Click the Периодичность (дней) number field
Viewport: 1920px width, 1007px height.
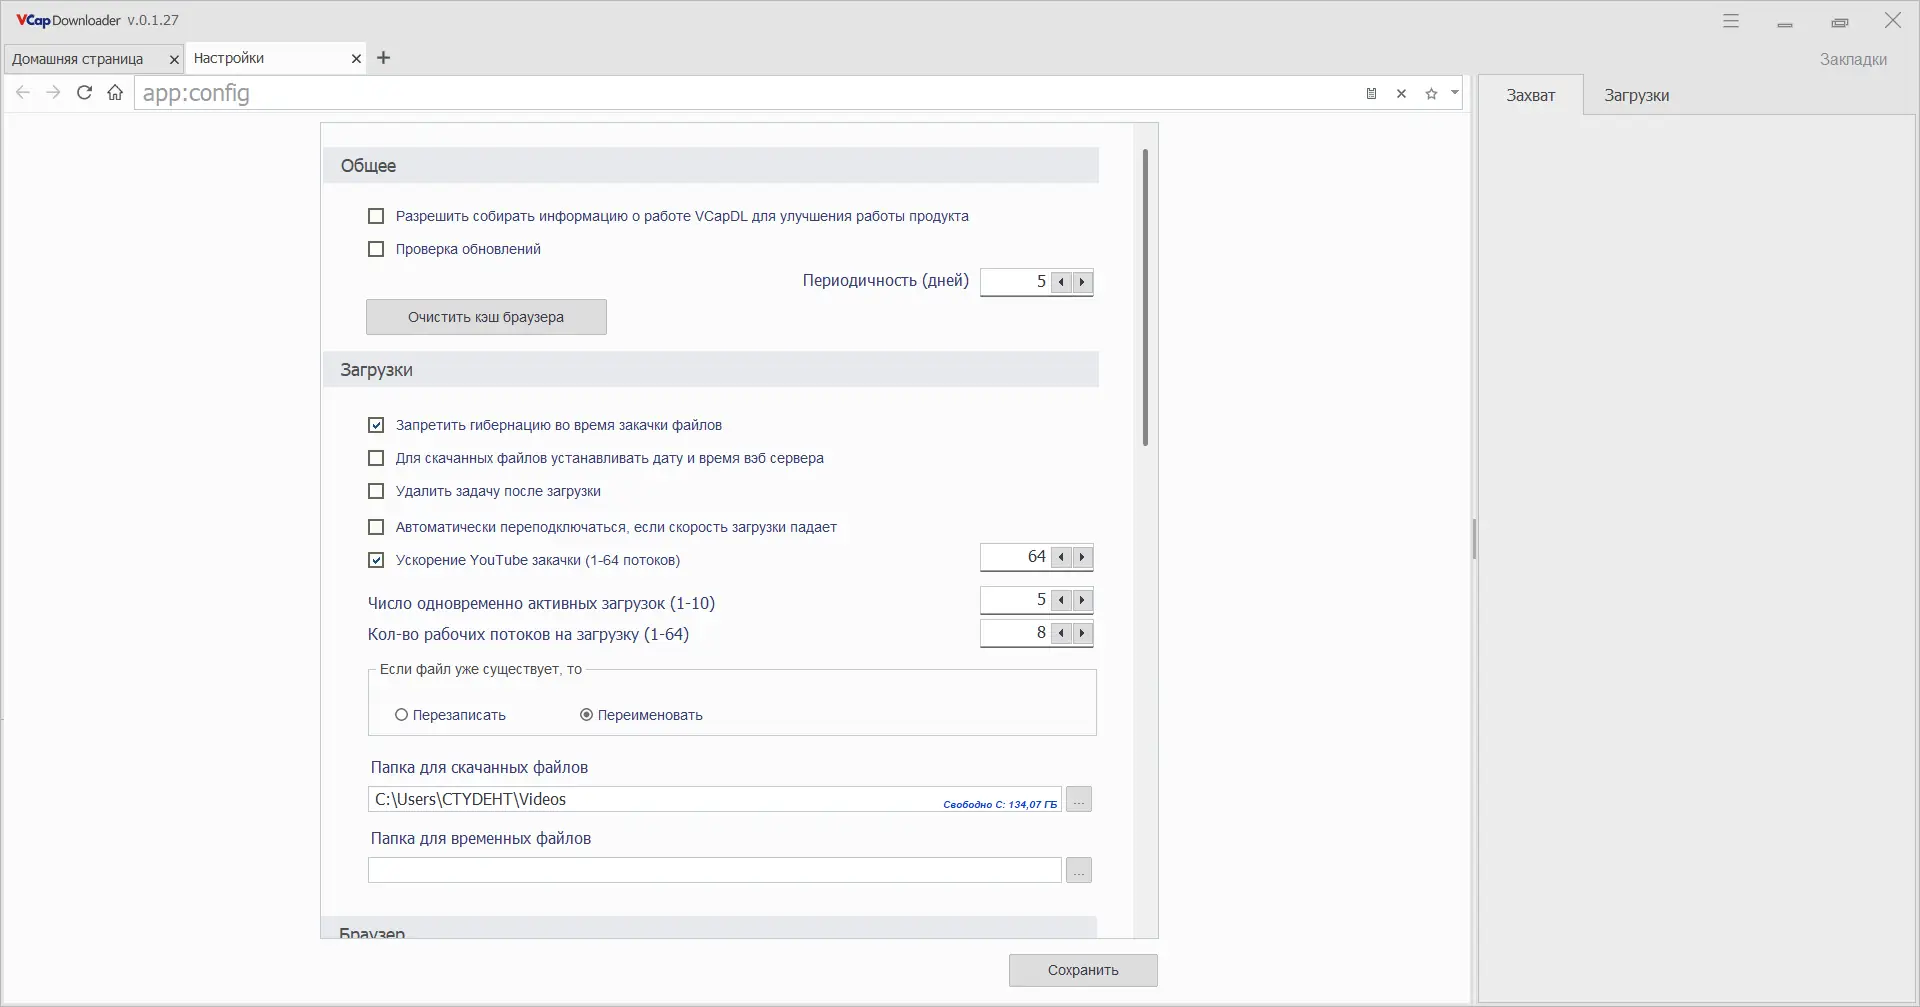click(1016, 282)
